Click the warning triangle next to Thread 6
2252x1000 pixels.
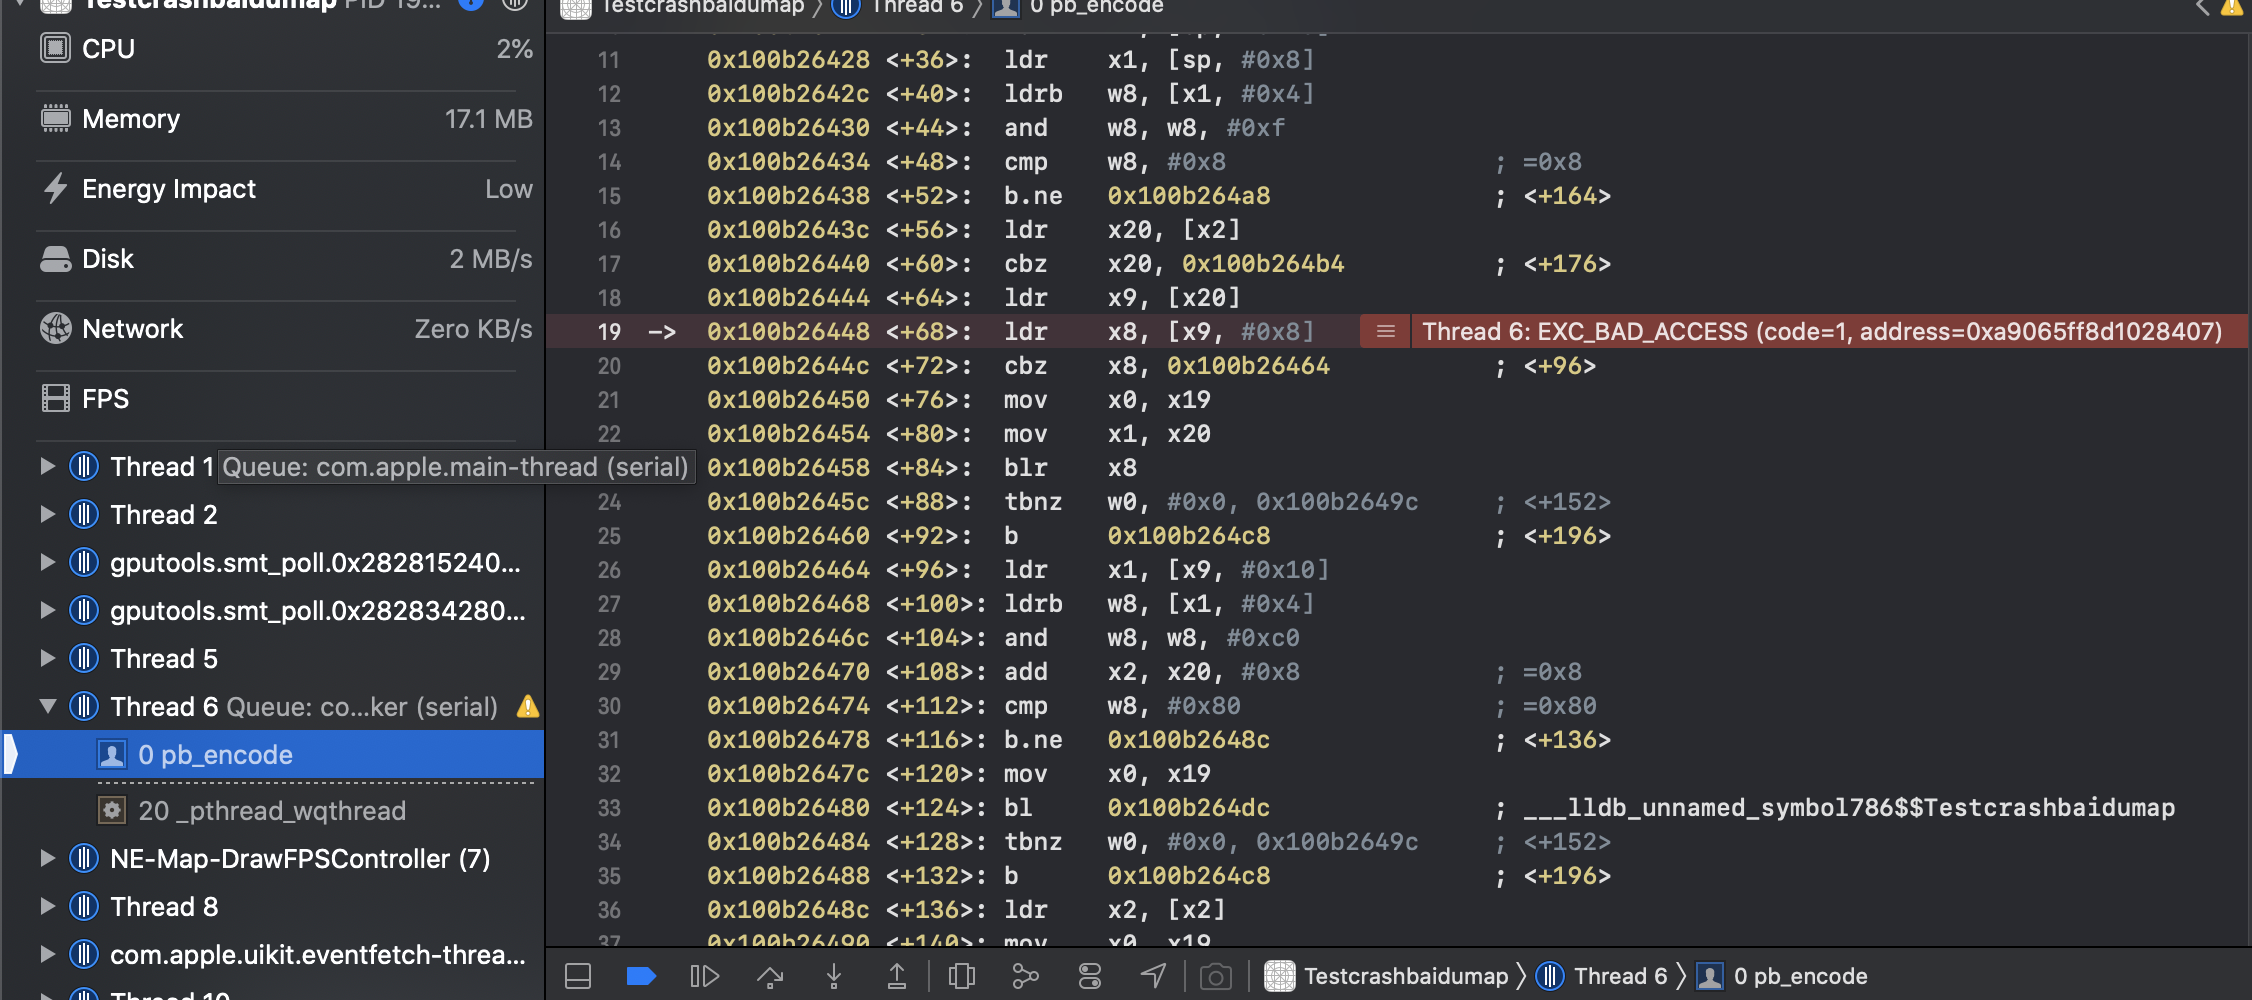point(528,706)
